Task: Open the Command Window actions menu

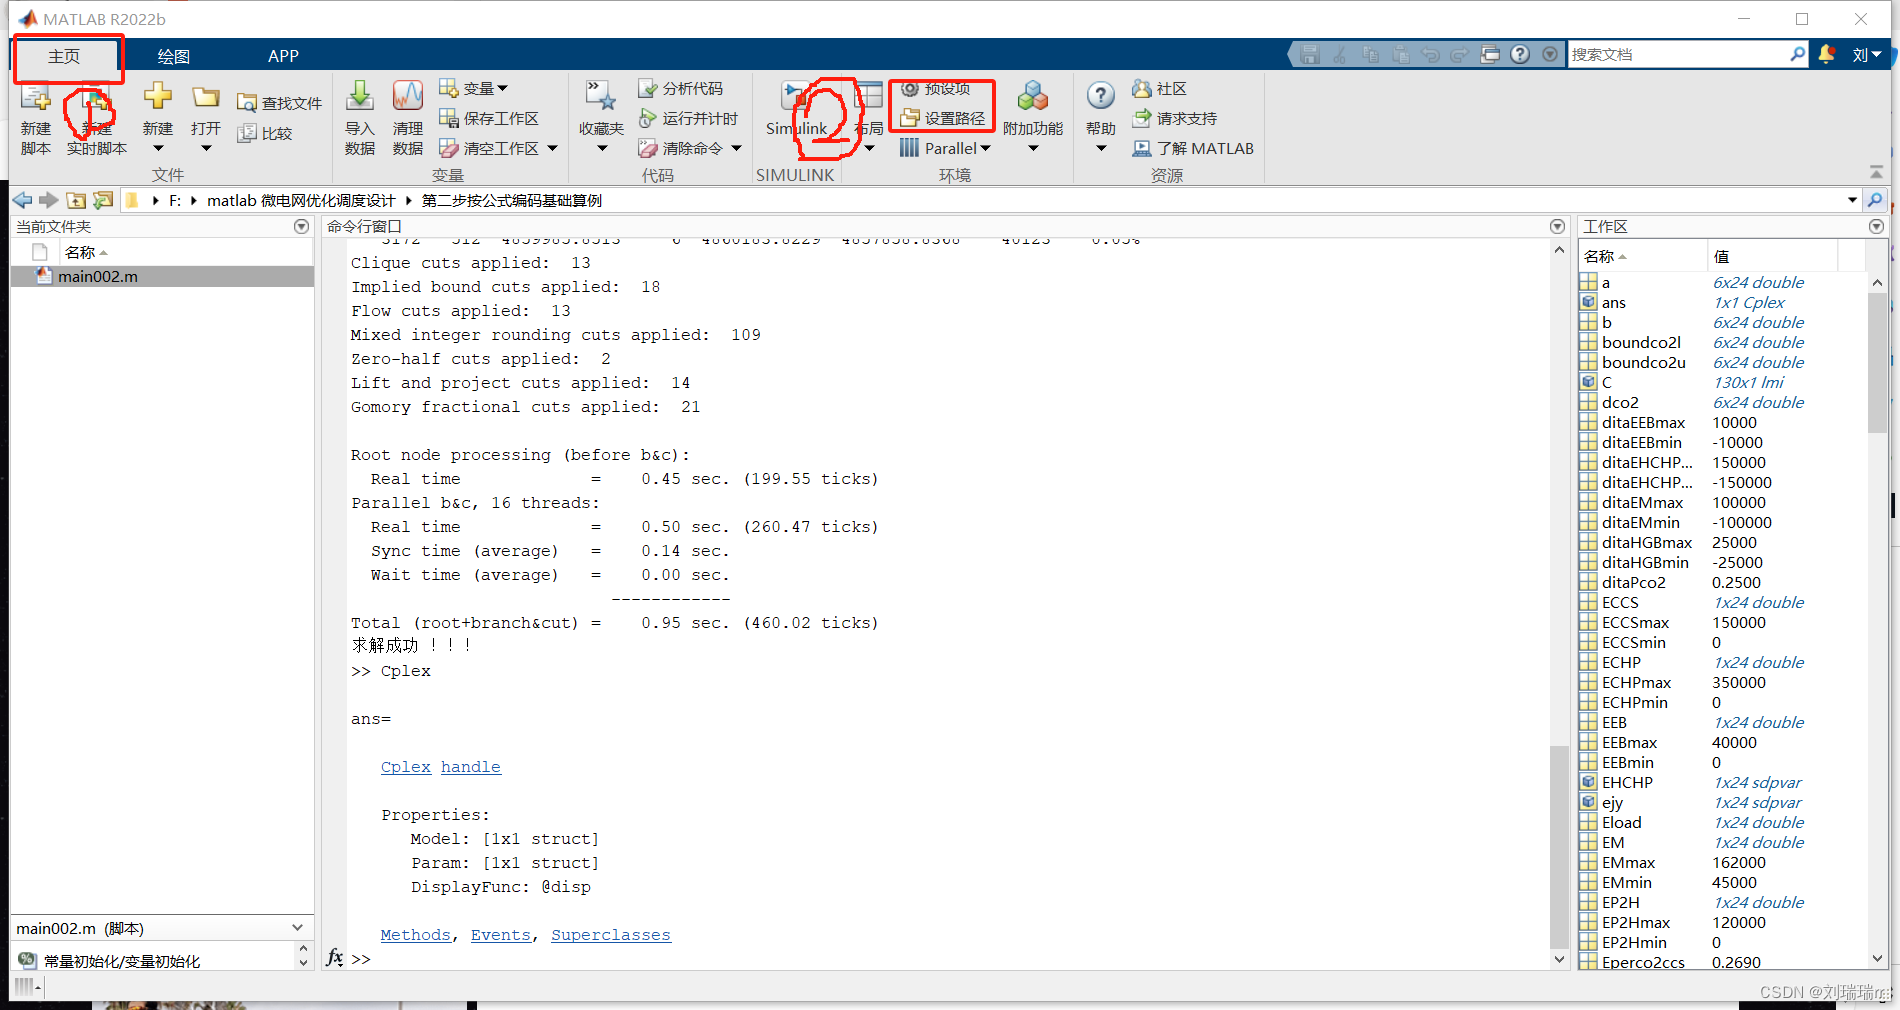Action: pos(1557,227)
